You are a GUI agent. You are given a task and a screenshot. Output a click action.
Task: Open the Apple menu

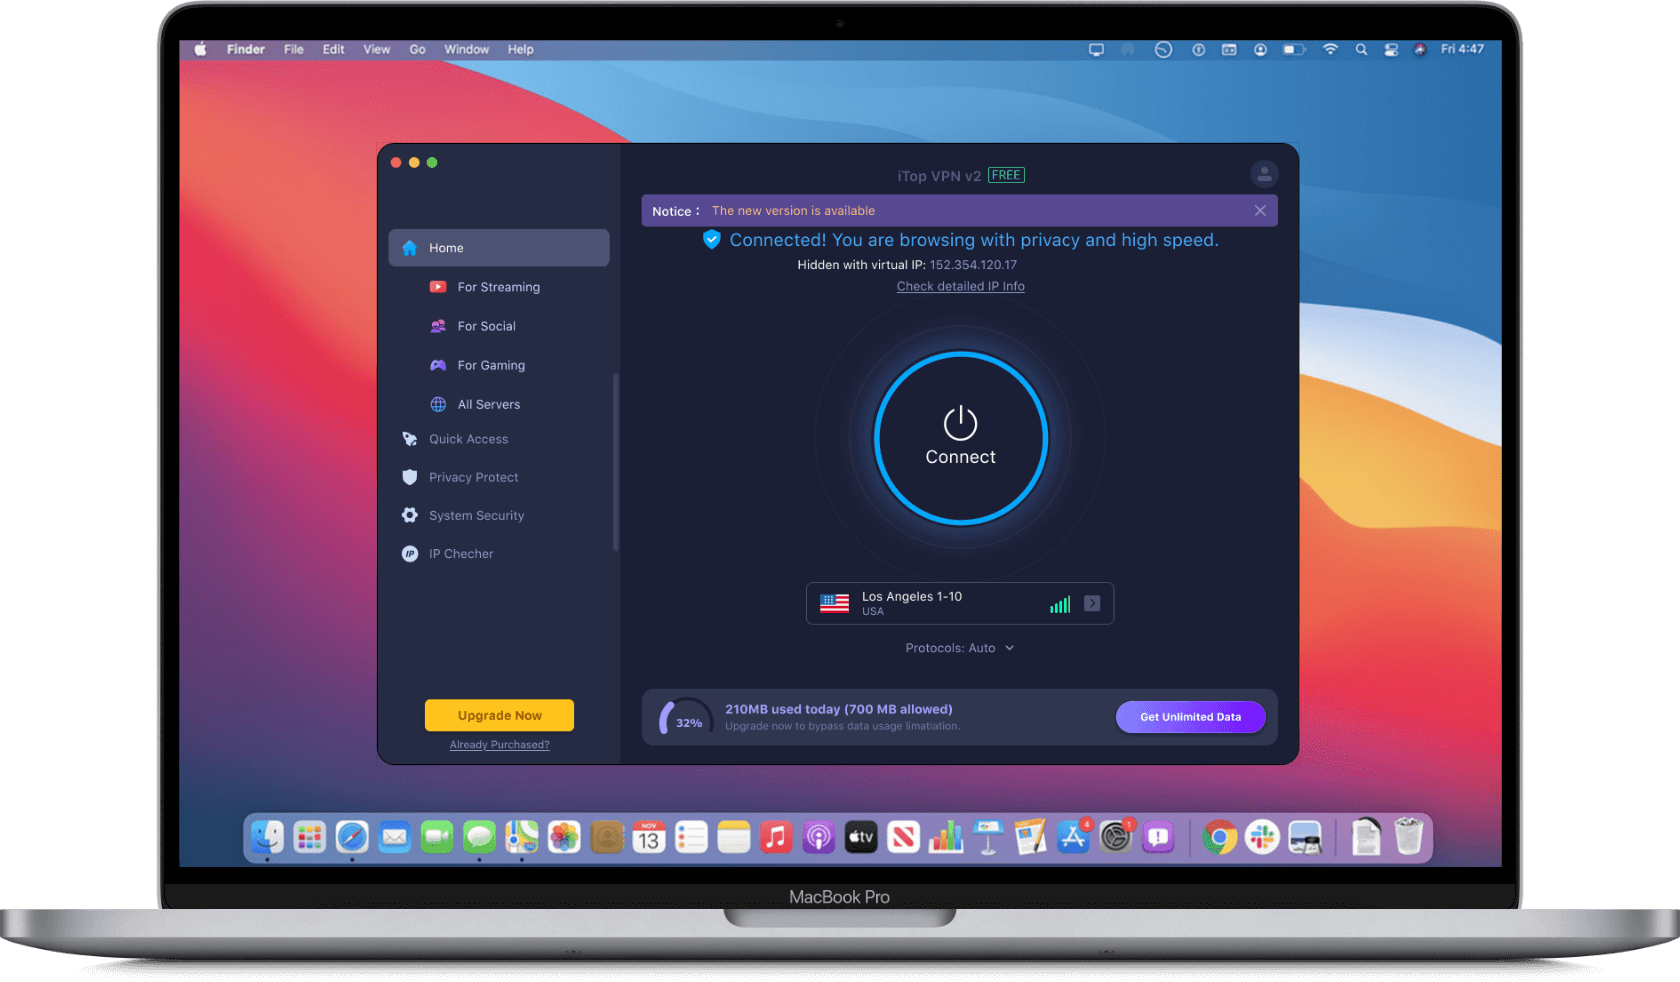[x=200, y=49]
